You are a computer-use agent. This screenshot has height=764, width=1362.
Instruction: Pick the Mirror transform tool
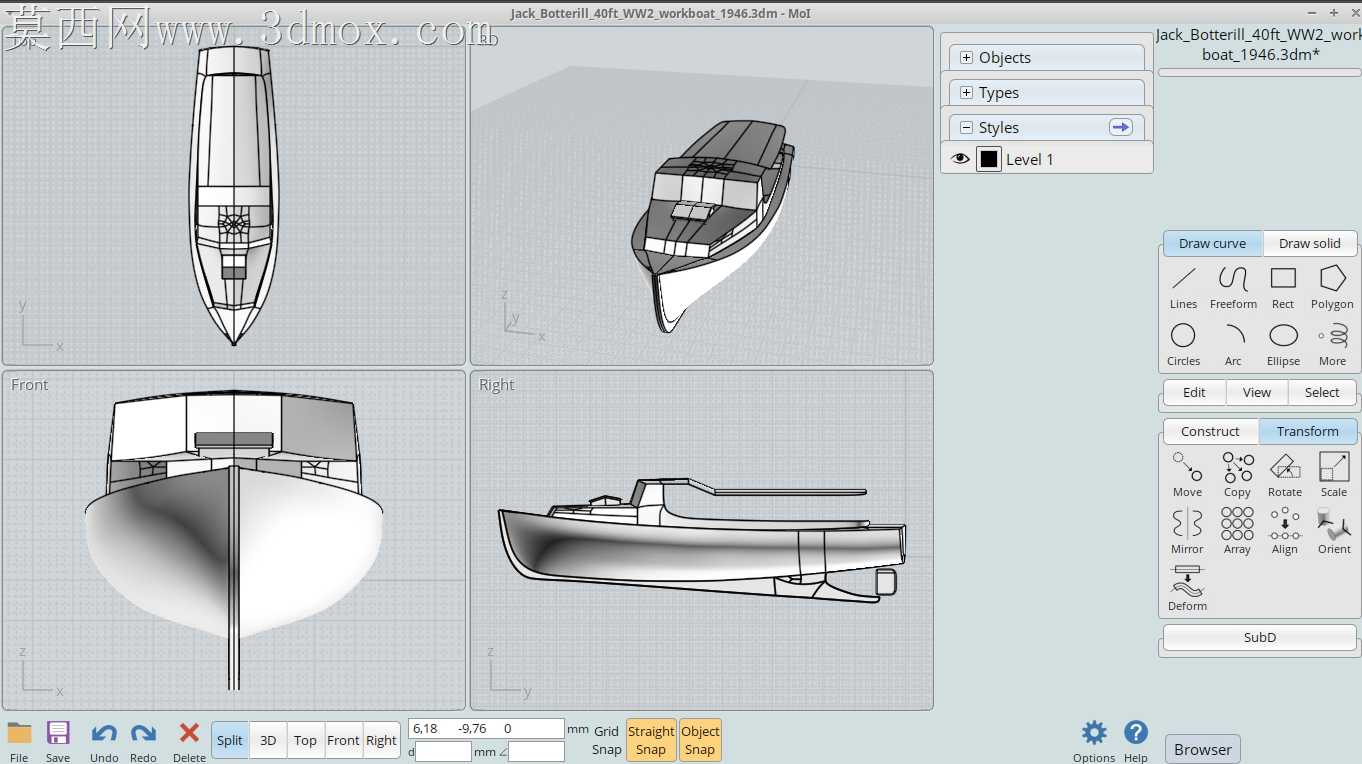pyautogui.click(x=1187, y=532)
